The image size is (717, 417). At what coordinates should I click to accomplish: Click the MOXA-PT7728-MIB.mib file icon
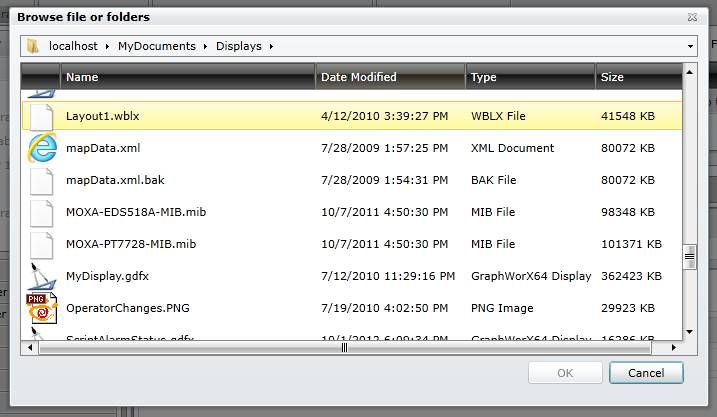click(41, 244)
